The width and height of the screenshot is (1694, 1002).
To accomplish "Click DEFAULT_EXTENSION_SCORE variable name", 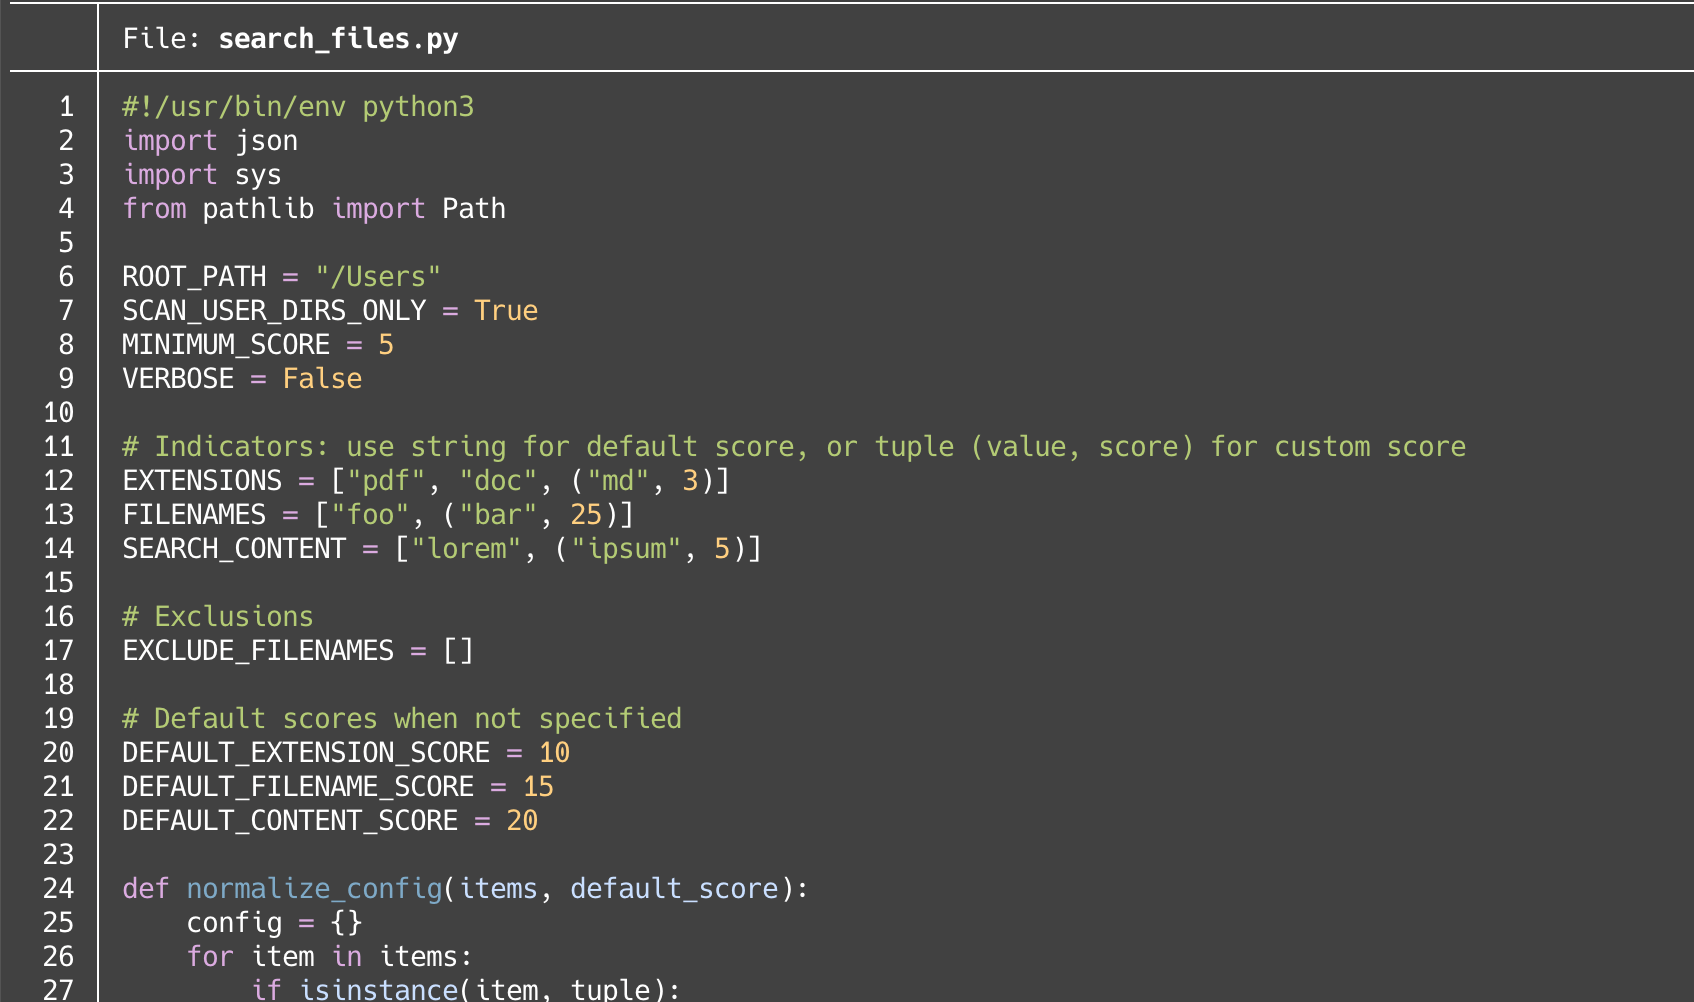I will click(306, 753).
